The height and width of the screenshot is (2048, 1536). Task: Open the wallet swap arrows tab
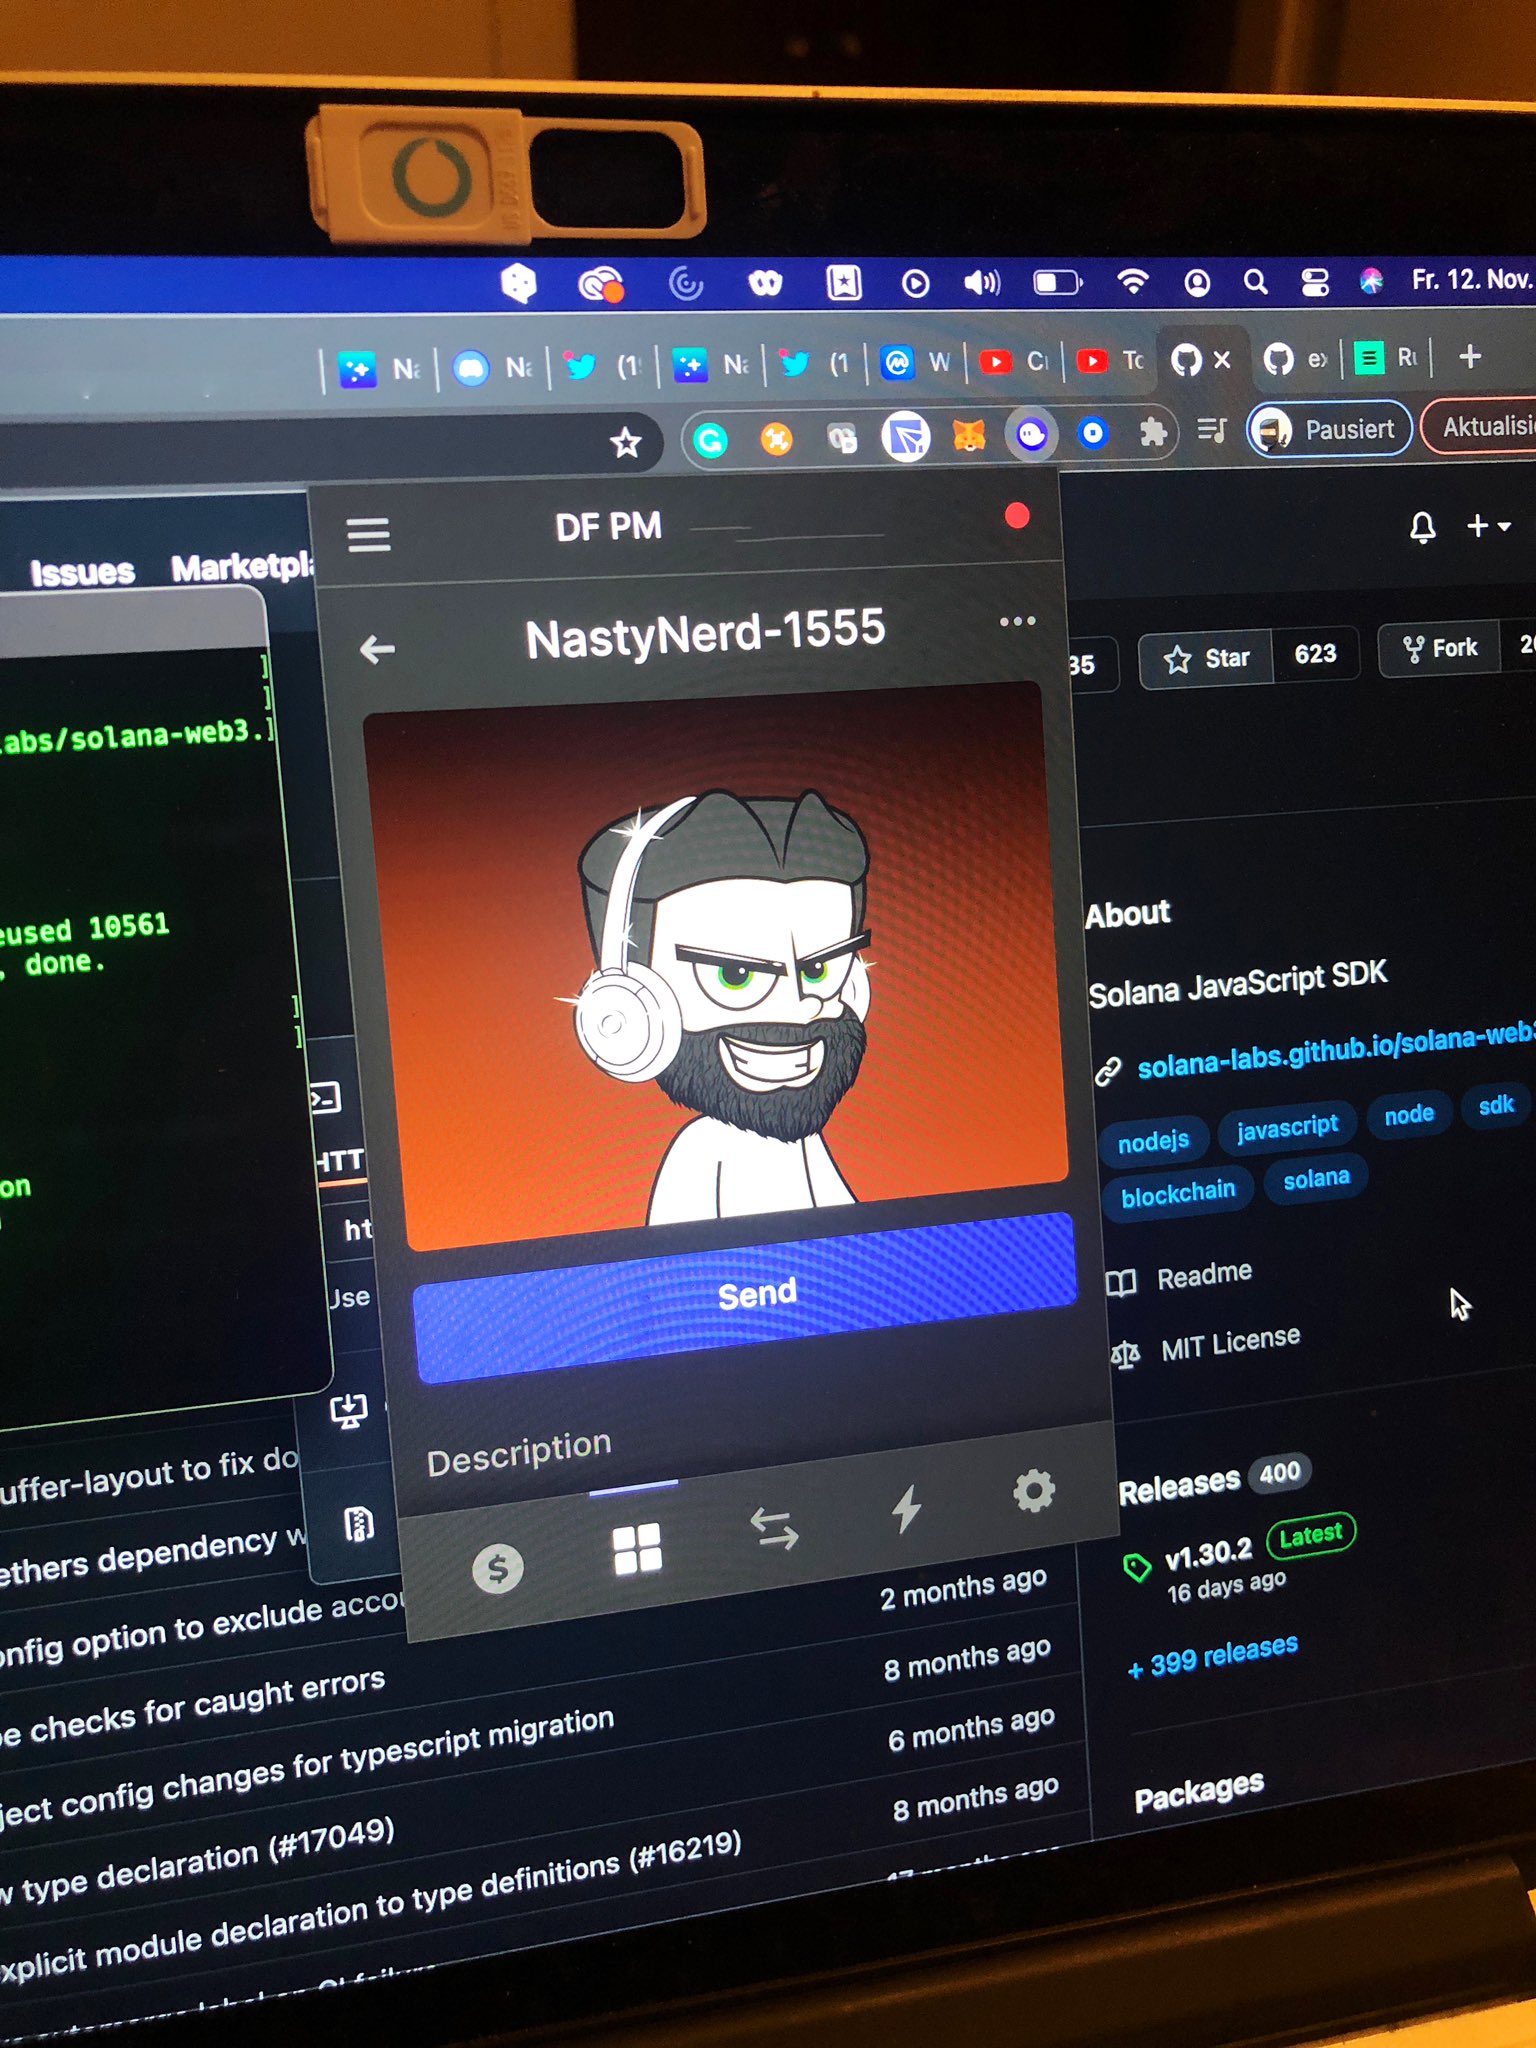tap(774, 1528)
